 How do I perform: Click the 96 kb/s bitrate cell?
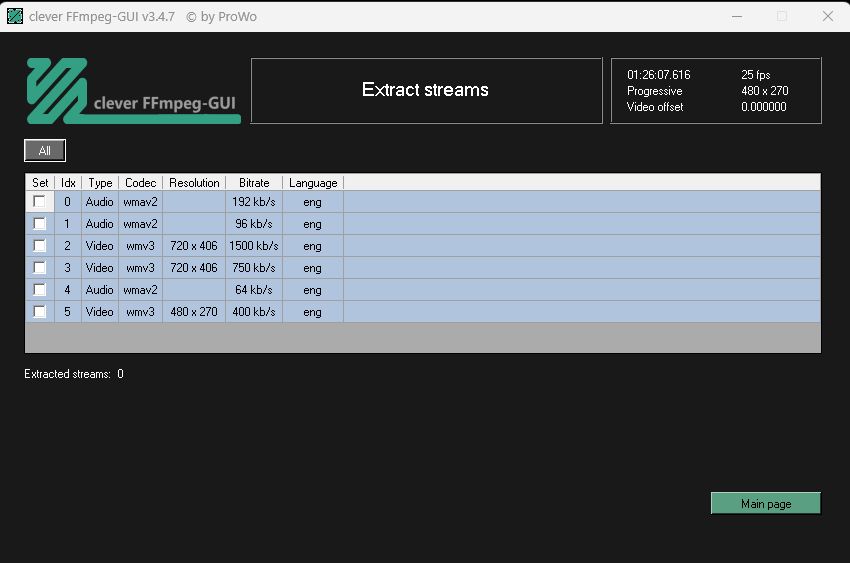click(254, 224)
